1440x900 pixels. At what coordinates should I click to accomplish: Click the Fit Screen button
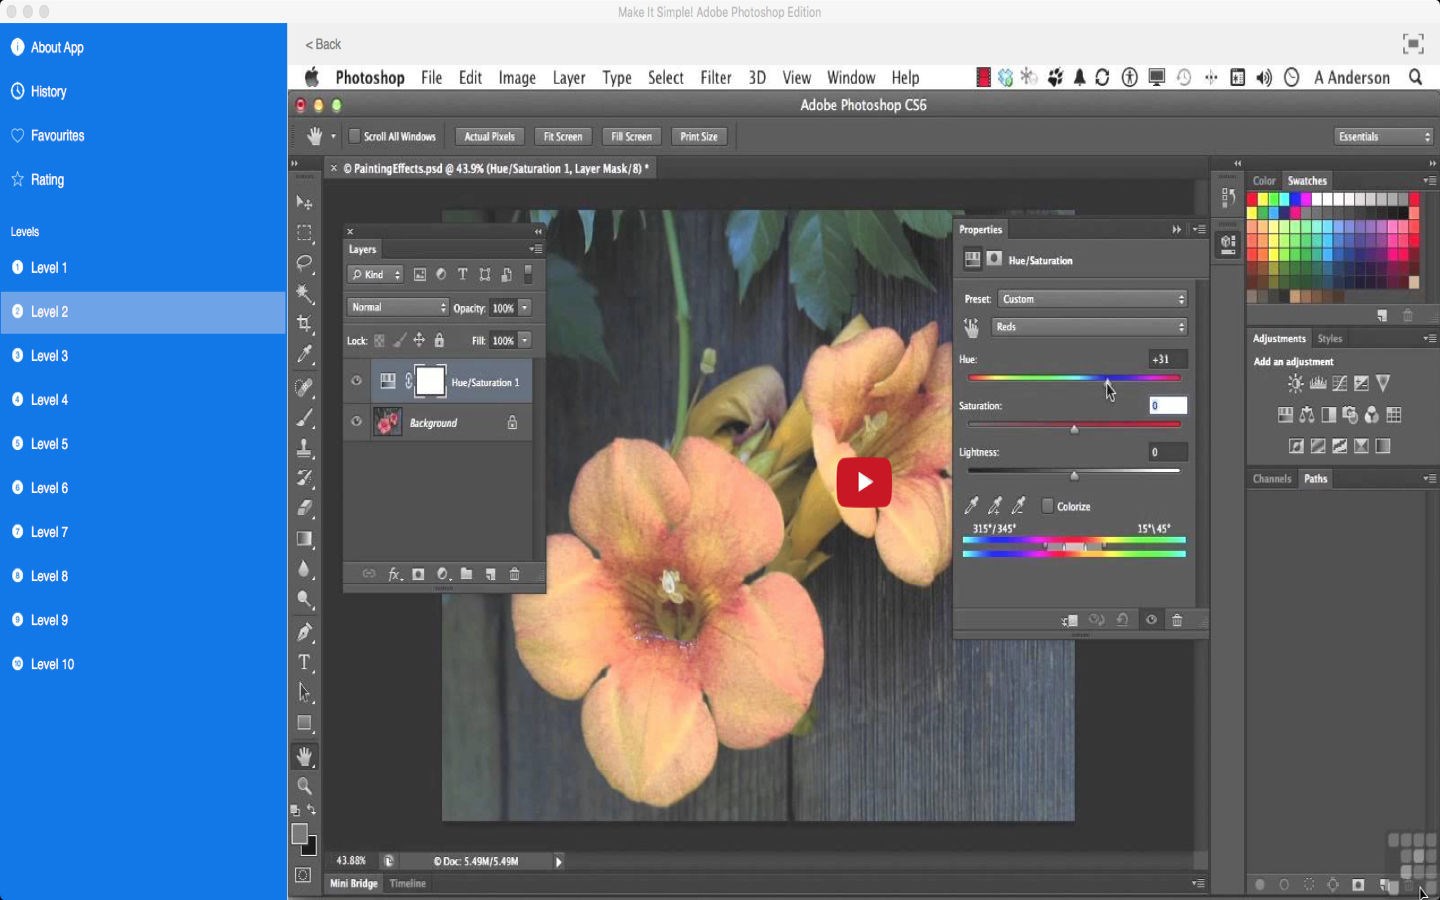(x=563, y=136)
